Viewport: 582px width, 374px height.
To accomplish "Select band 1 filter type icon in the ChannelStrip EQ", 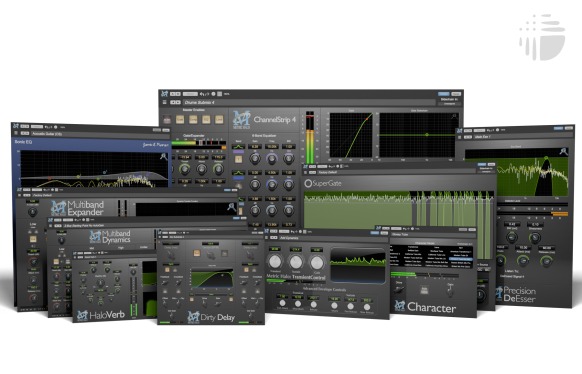I will 238,147.
